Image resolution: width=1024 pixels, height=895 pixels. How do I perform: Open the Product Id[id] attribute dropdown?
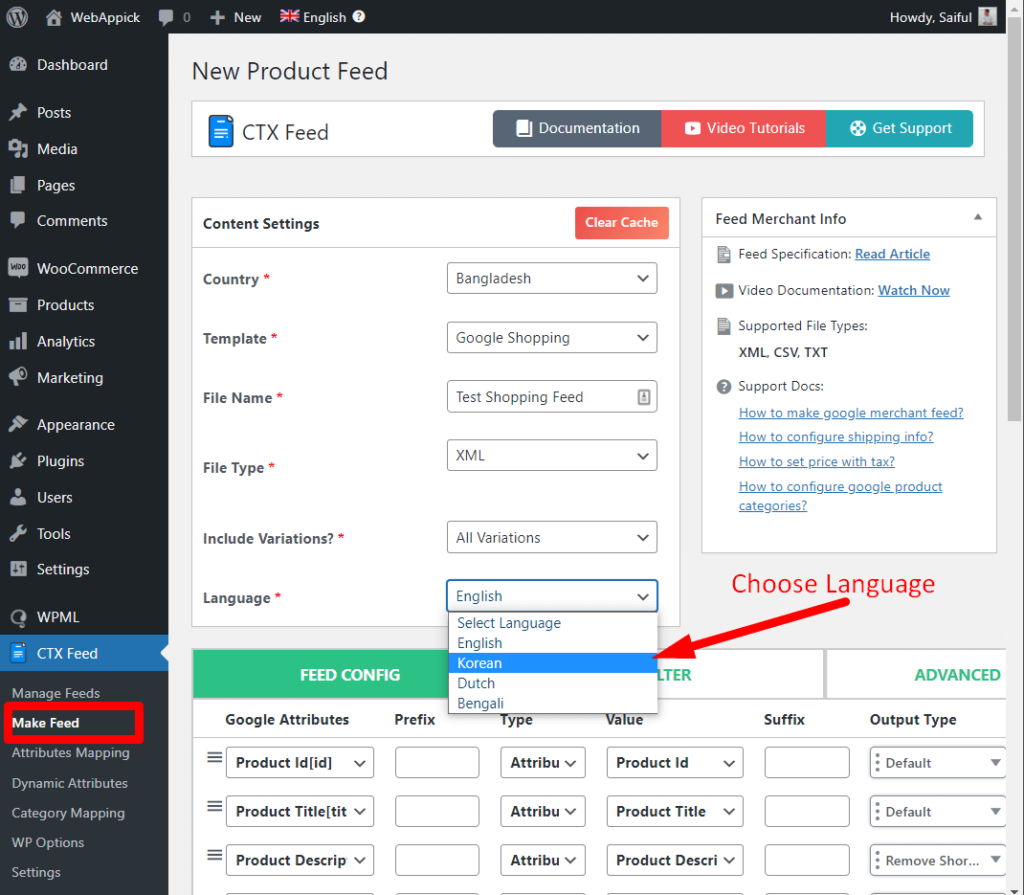pos(300,763)
